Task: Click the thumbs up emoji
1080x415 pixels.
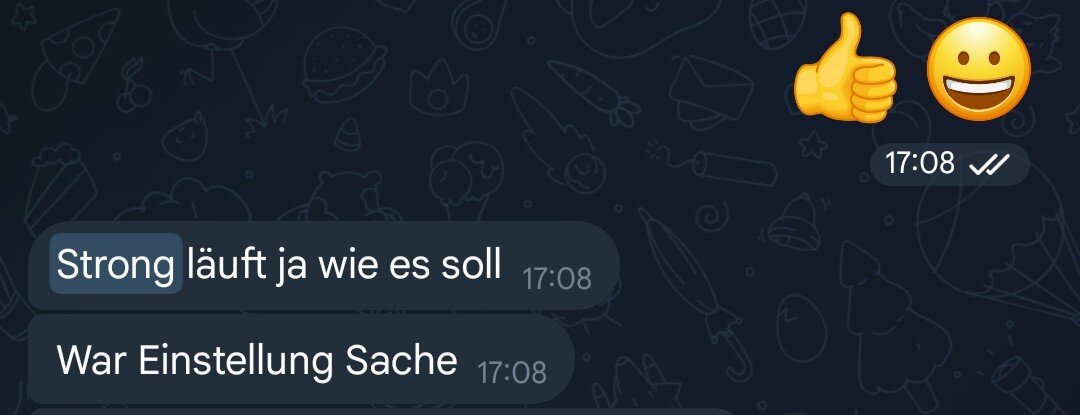Action: click(844, 69)
